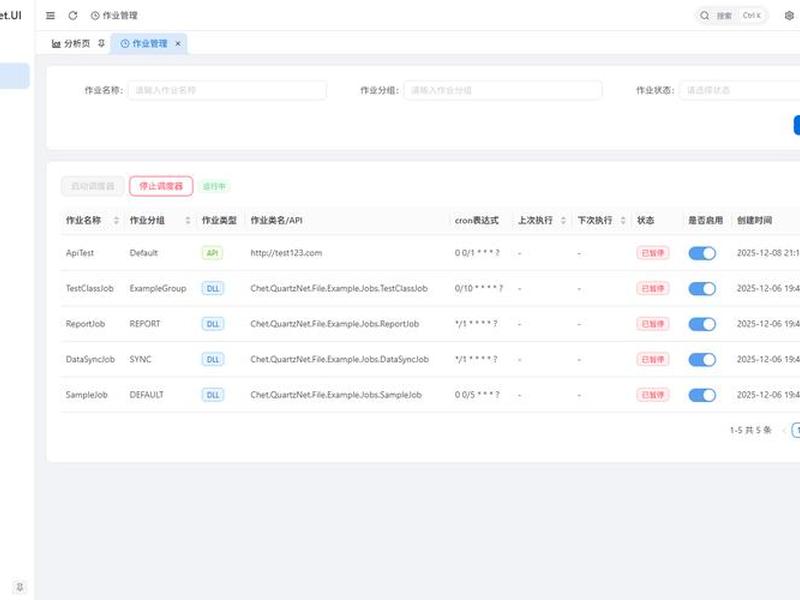Toggle enable switch for DataSyncJob

pyautogui.click(x=702, y=360)
